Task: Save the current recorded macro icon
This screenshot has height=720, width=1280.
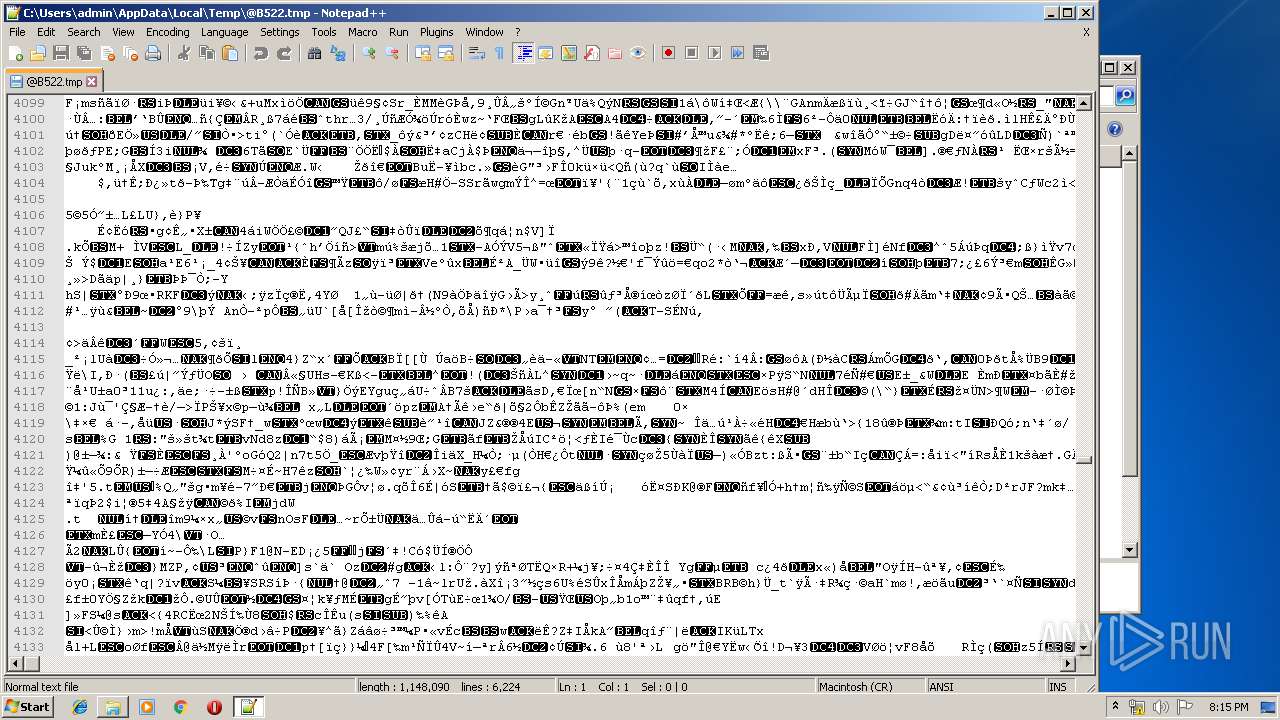Action: pyautogui.click(x=761, y=53)
